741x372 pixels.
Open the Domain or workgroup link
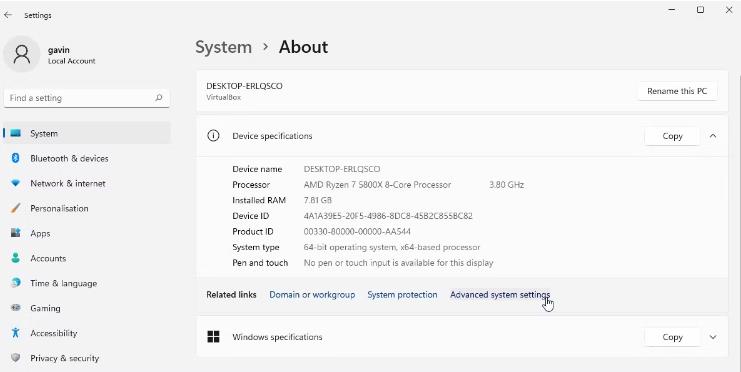(312, 294)
